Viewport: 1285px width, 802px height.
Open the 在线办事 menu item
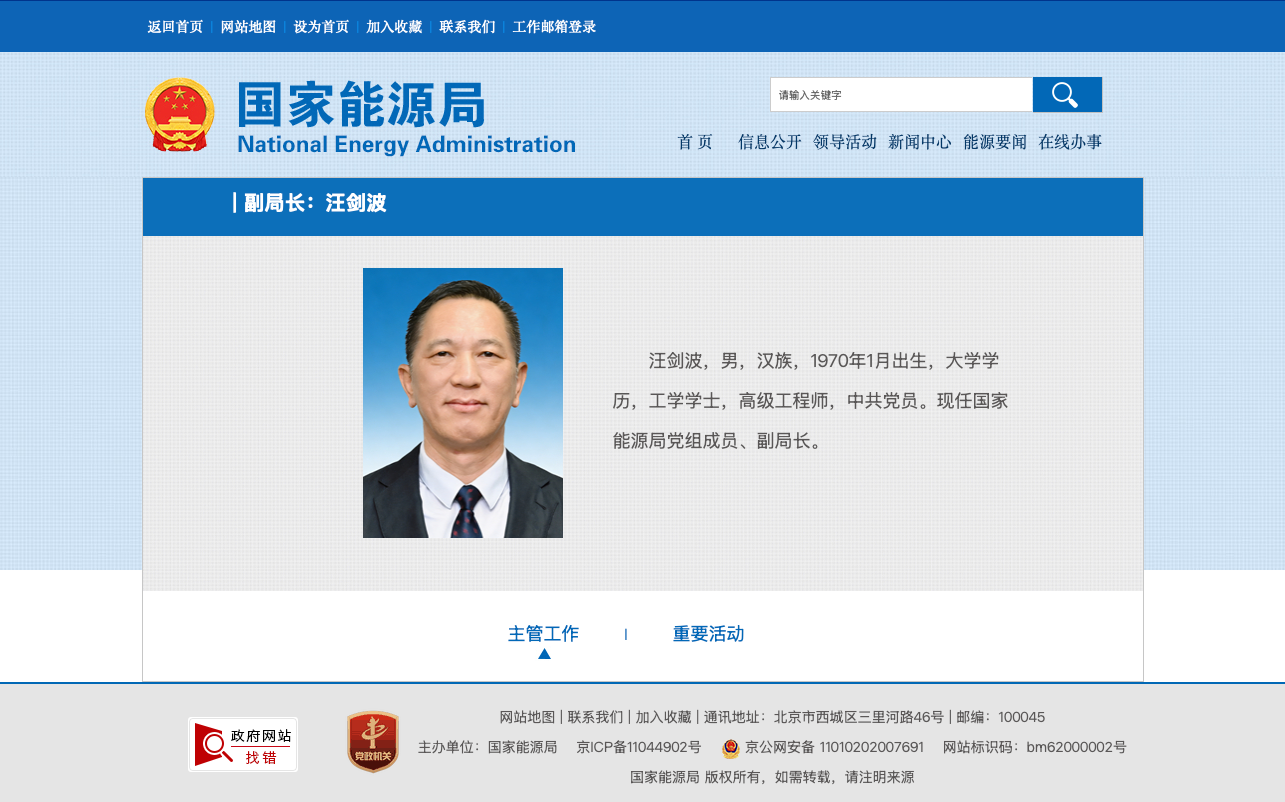(1070, 142)
